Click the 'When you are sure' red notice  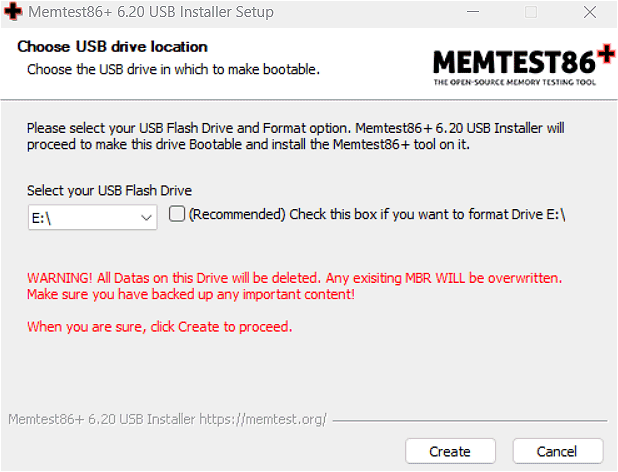[160, 327]
